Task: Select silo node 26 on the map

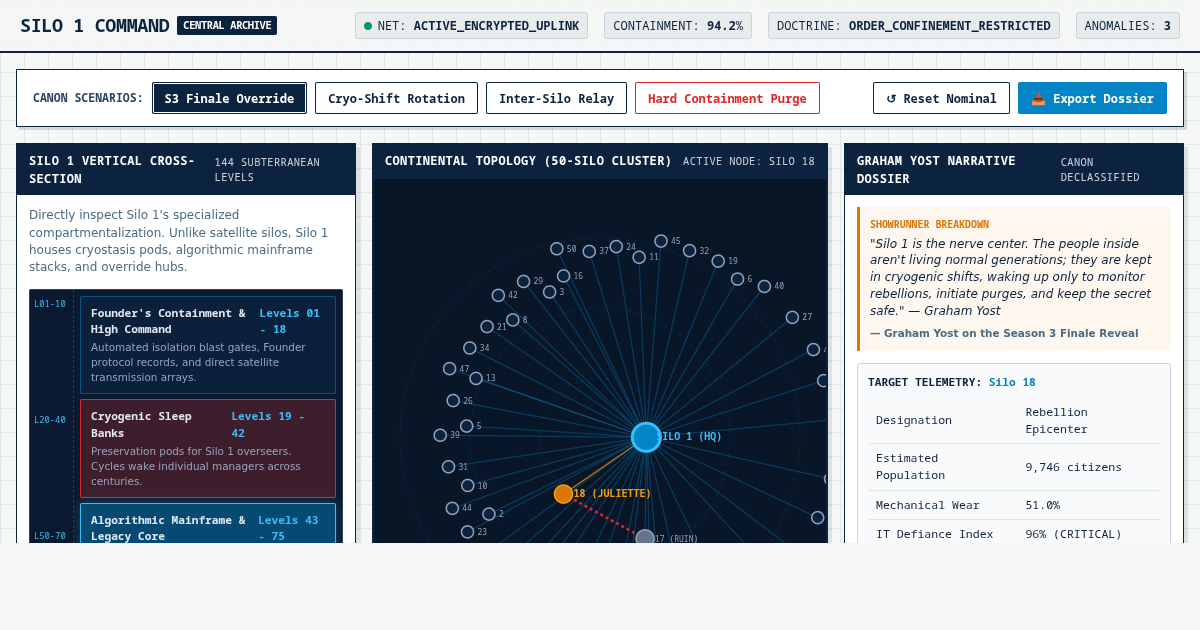Action: (453, 401)
